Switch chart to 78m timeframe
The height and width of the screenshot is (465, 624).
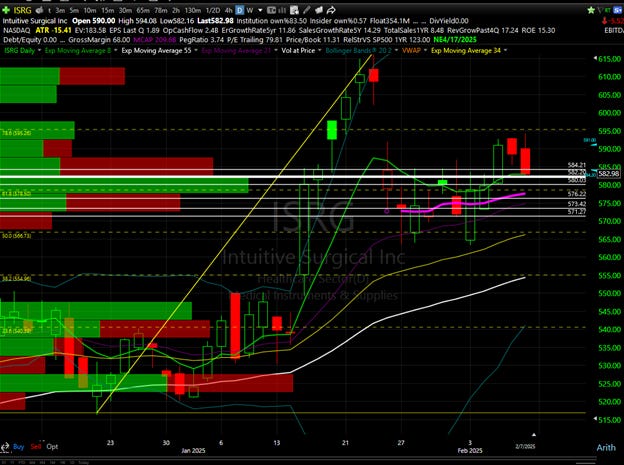click(161, 10)
